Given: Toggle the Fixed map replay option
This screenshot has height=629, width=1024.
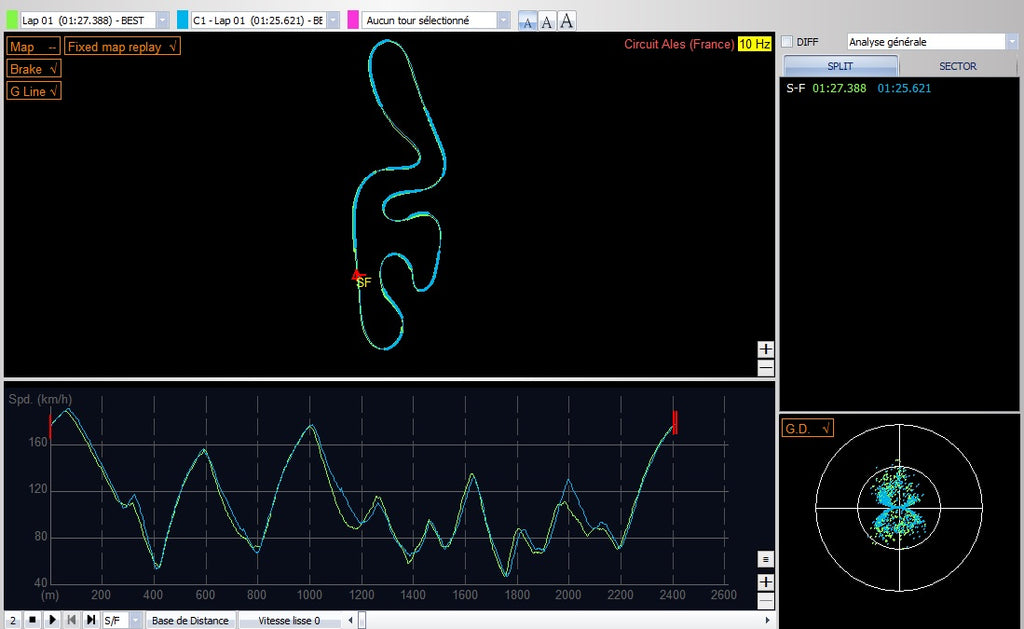Looking at the screenshot, I should tap(122, 47).
